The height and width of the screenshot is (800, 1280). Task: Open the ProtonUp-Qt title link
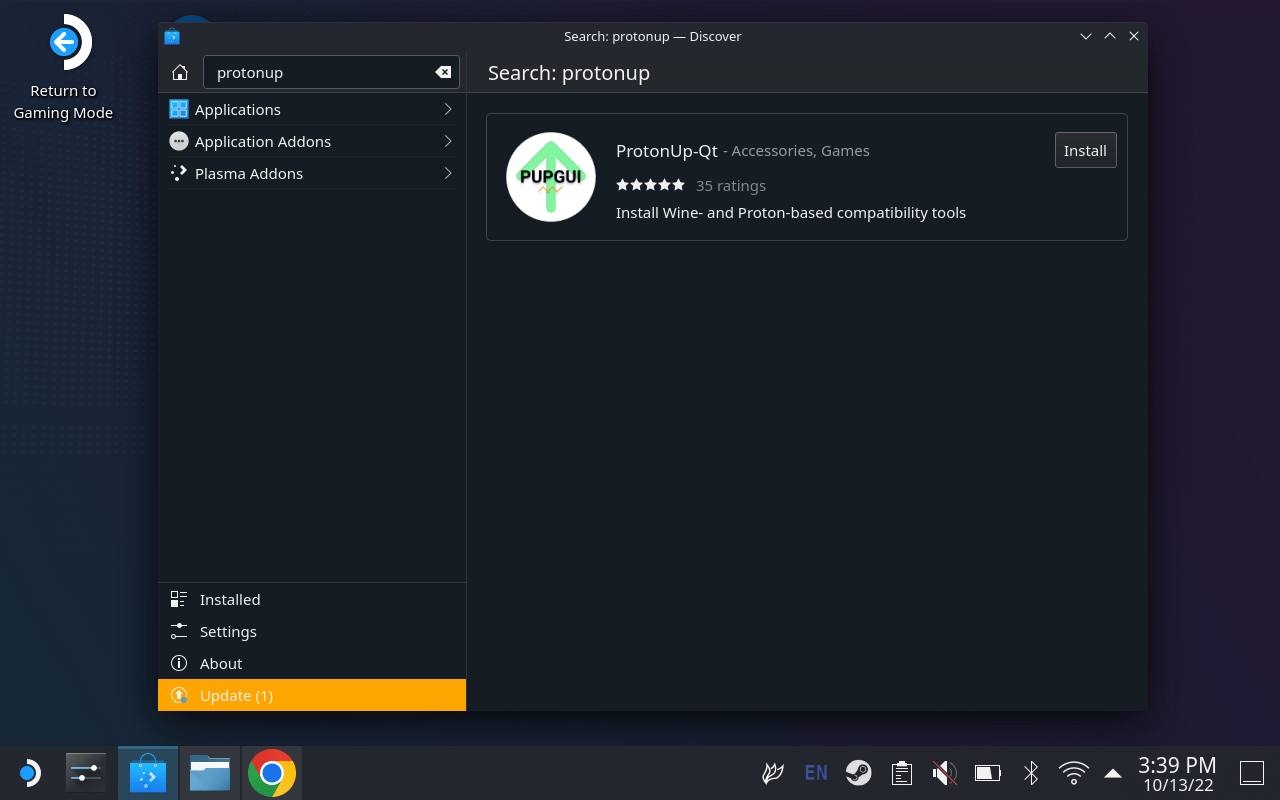(x=667, y=151)
